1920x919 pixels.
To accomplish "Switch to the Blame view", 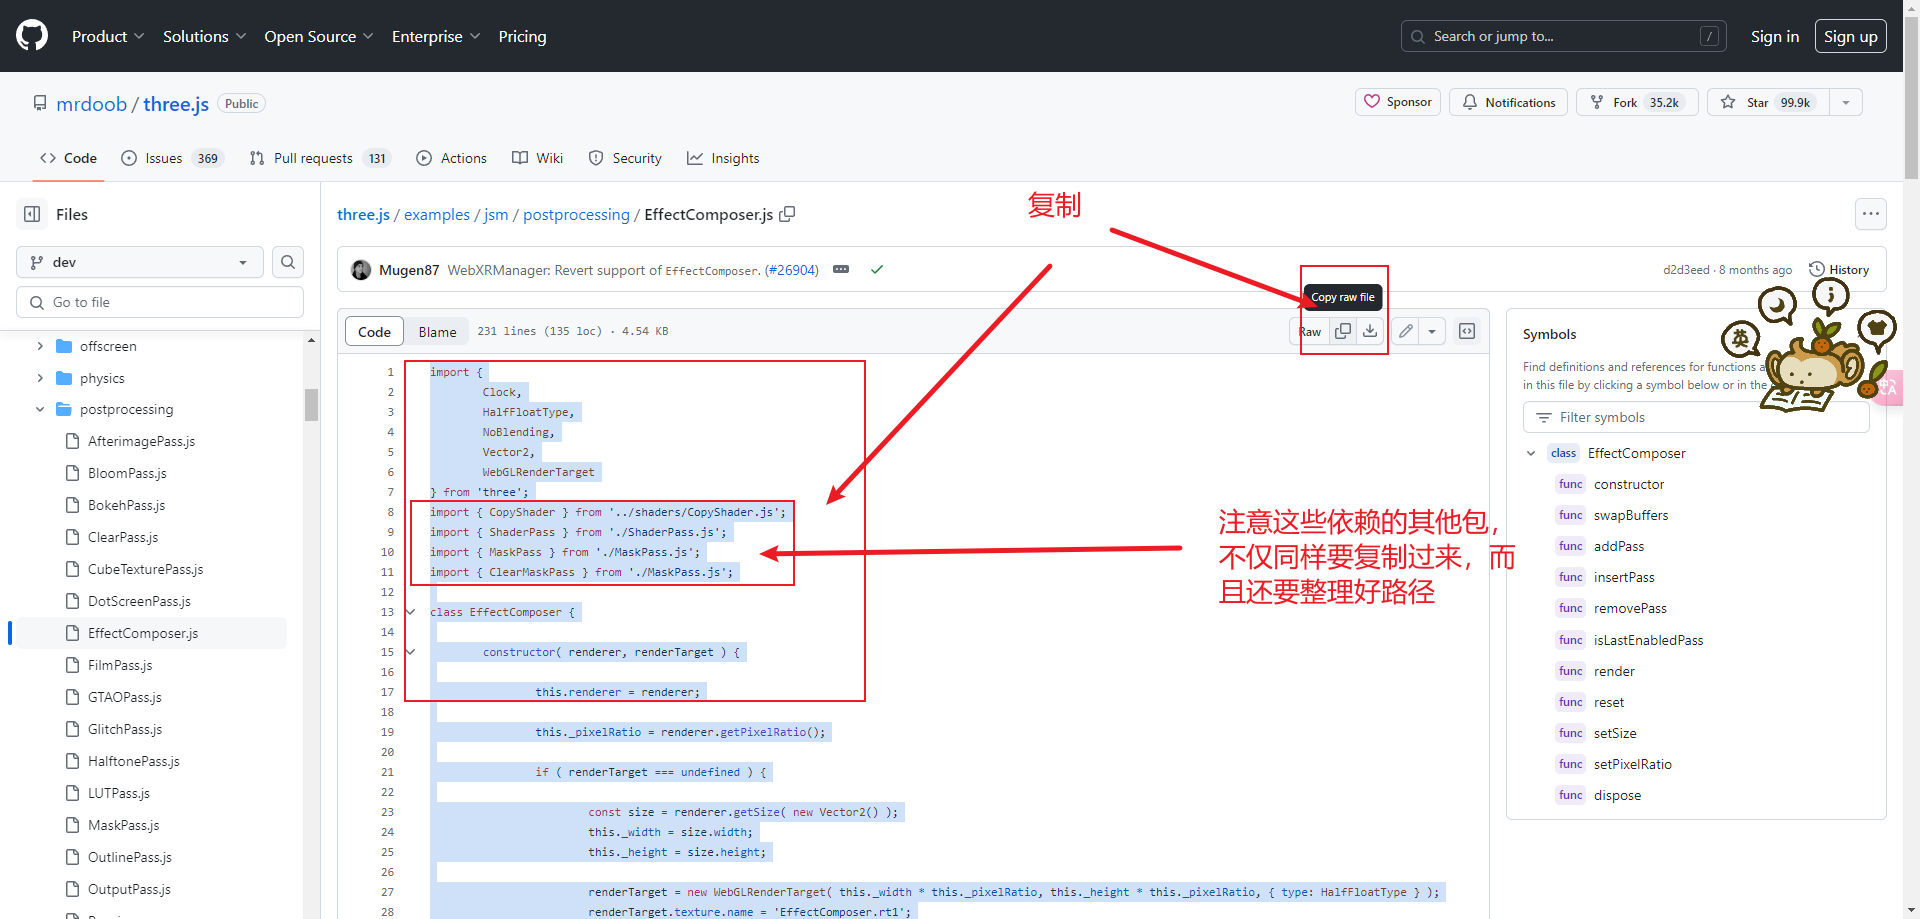I will click(437, 331).
